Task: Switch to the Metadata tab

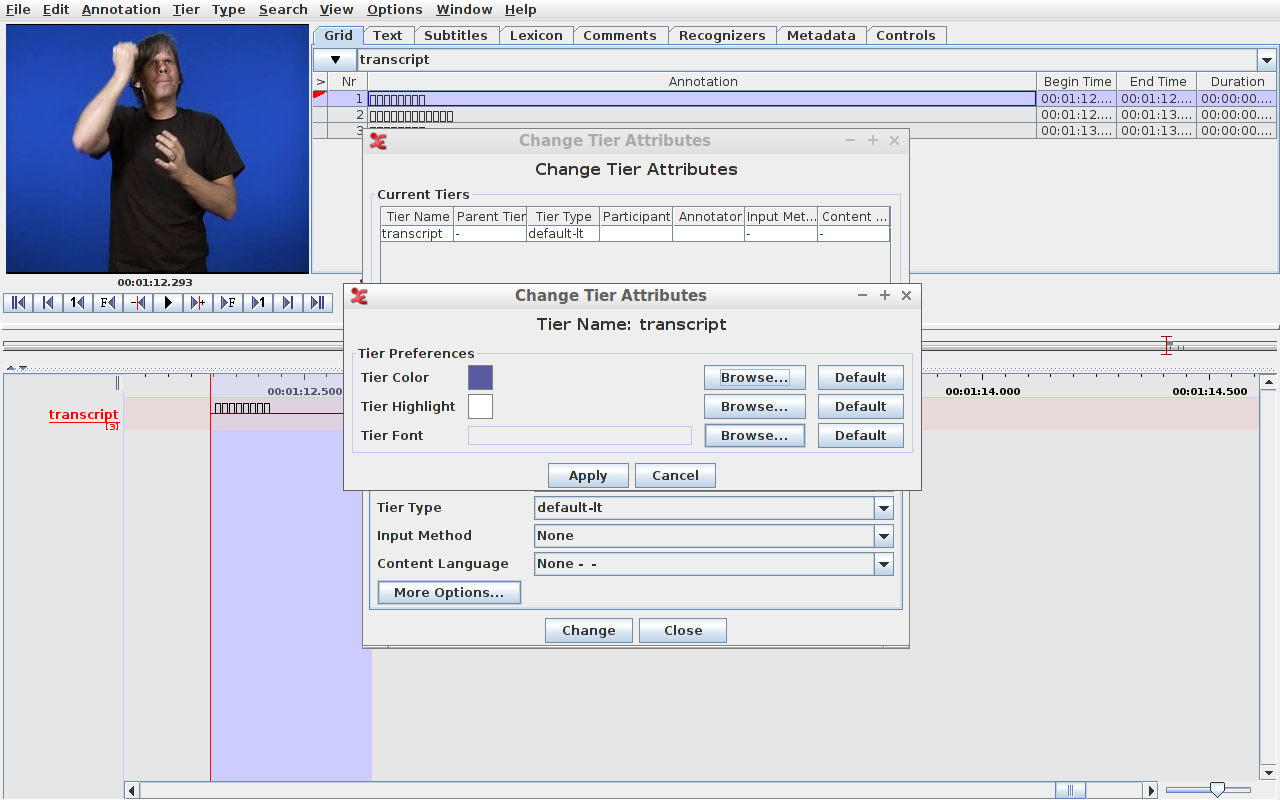Action: pyautogui.click(x=821, y=35)
